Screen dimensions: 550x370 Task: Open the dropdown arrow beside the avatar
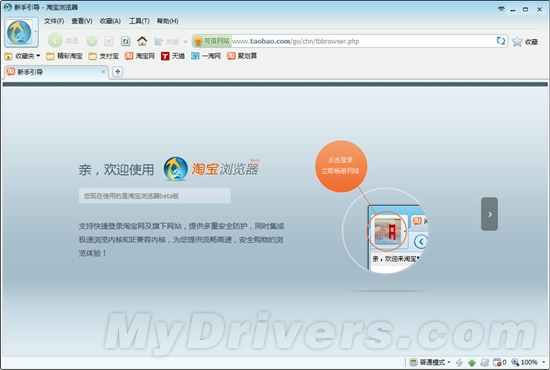pyautogui.click(x=35, y=32)
